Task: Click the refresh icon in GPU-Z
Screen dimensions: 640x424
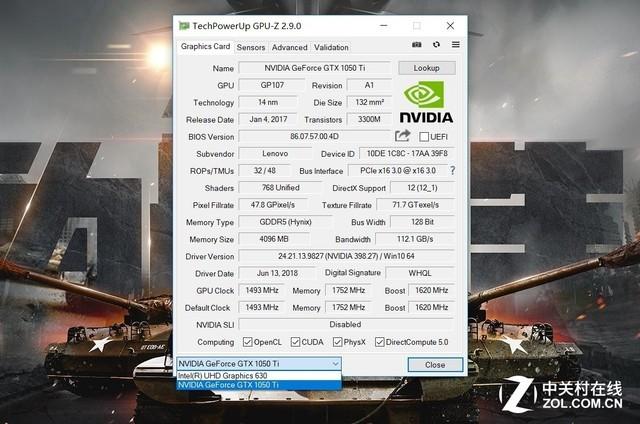Action: click(x=436, y=45)
